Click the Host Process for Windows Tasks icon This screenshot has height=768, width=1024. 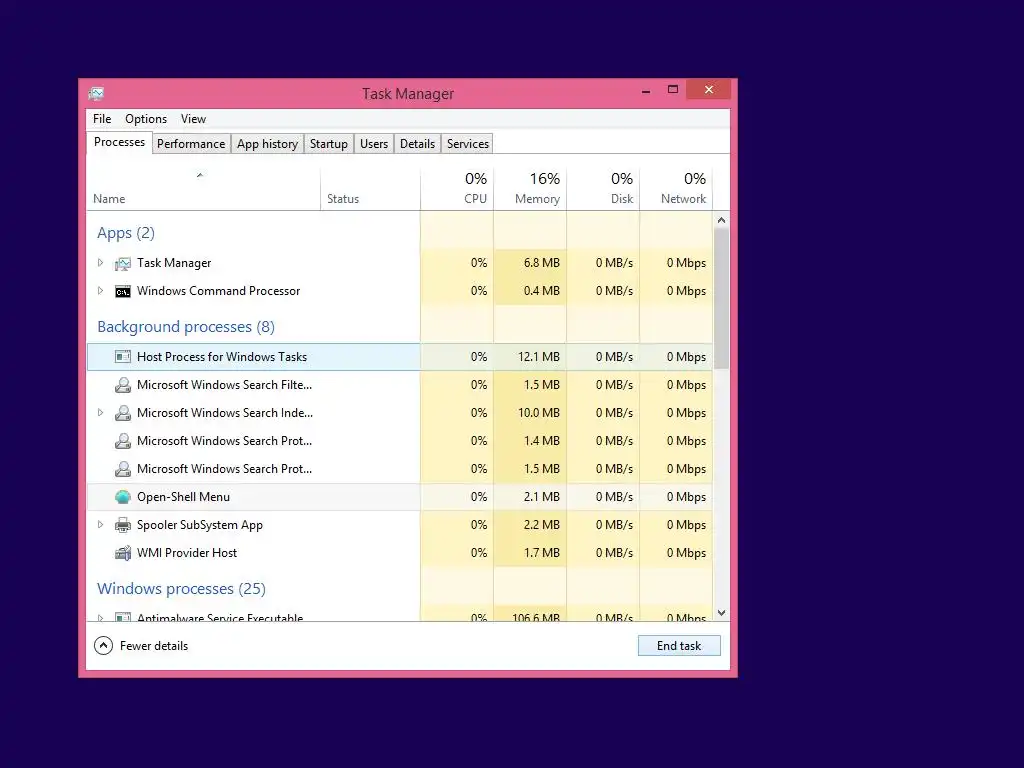[123, 357]
